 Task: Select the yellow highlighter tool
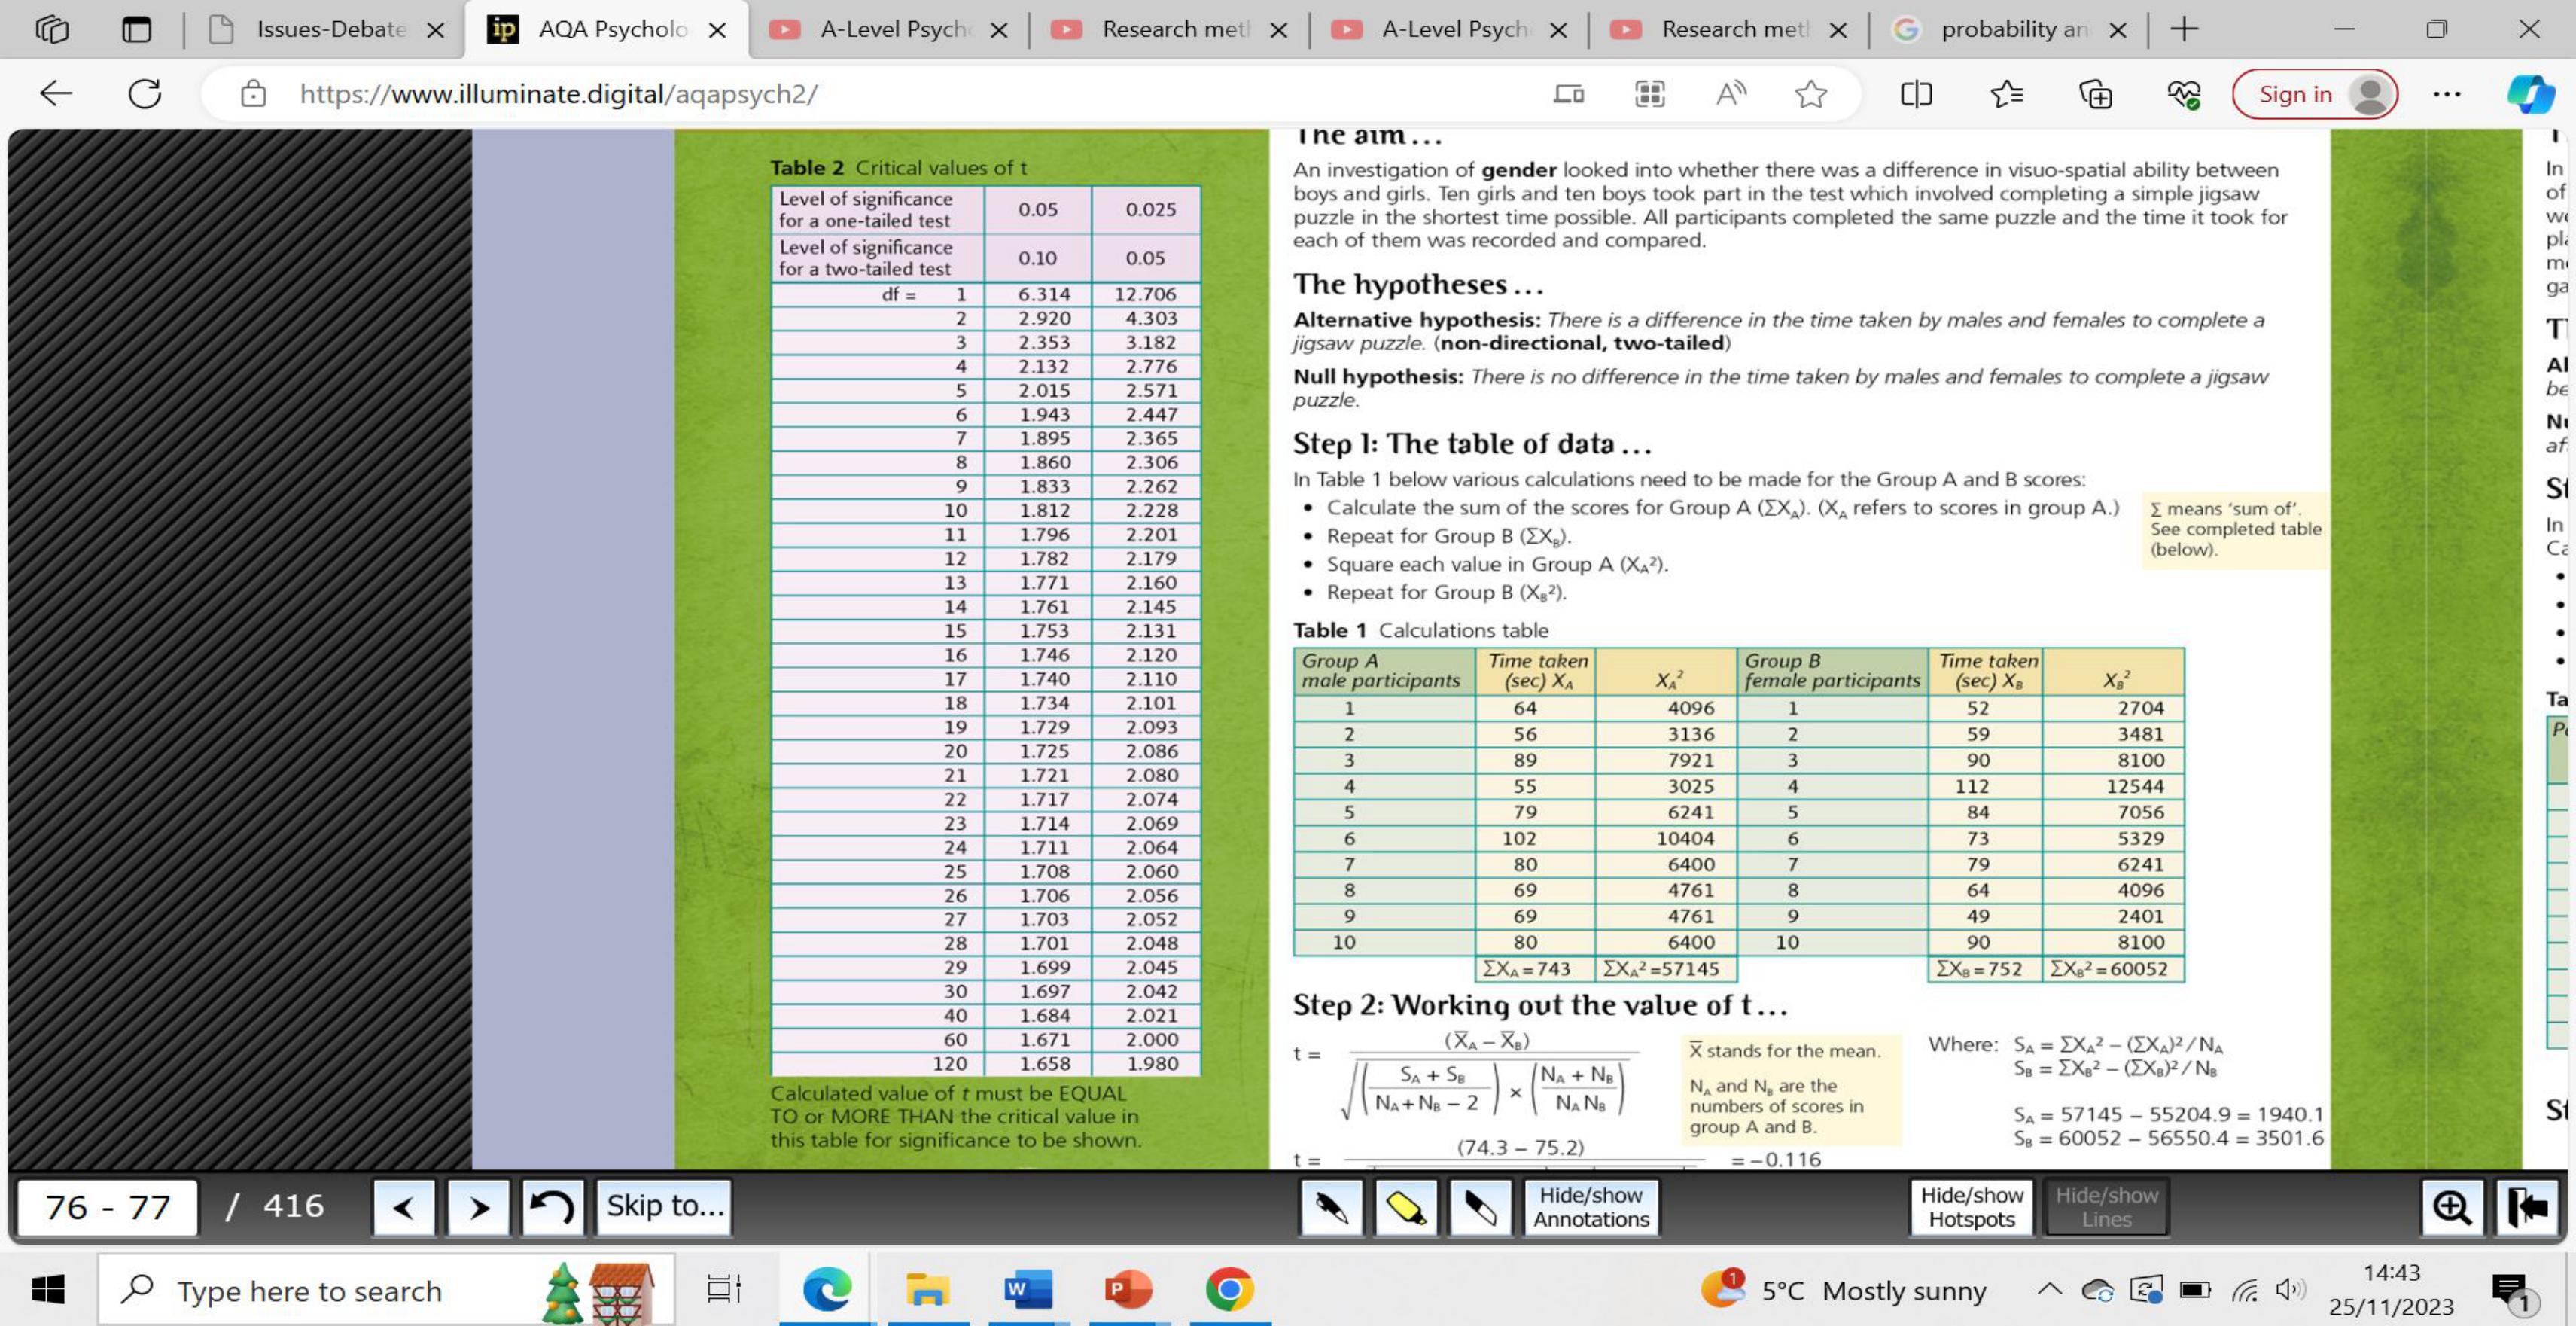[x=1406, y=1208]
